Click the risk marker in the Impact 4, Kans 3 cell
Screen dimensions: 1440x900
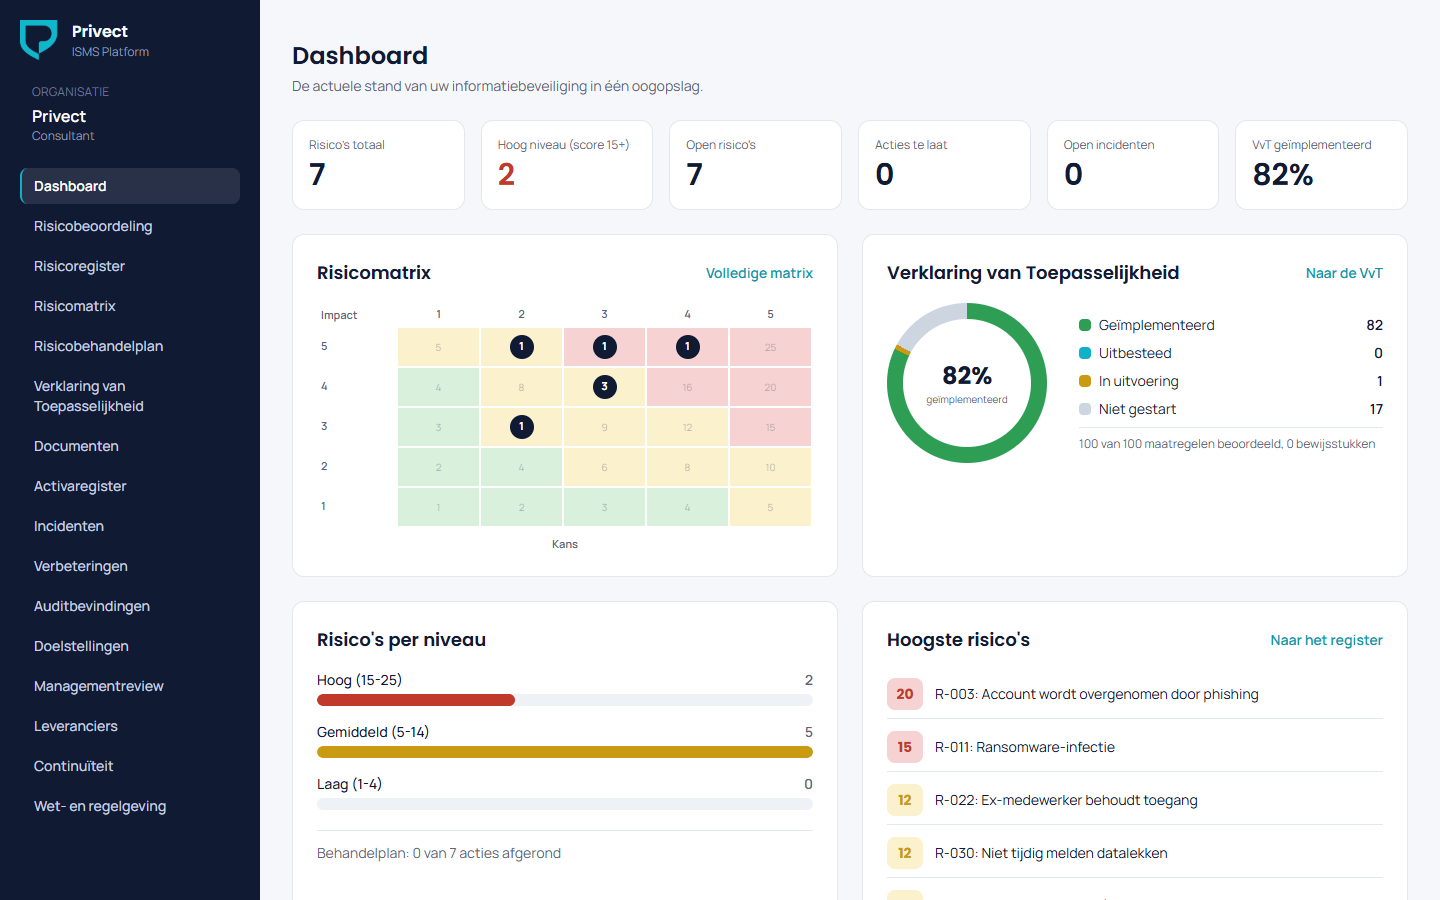604,387
